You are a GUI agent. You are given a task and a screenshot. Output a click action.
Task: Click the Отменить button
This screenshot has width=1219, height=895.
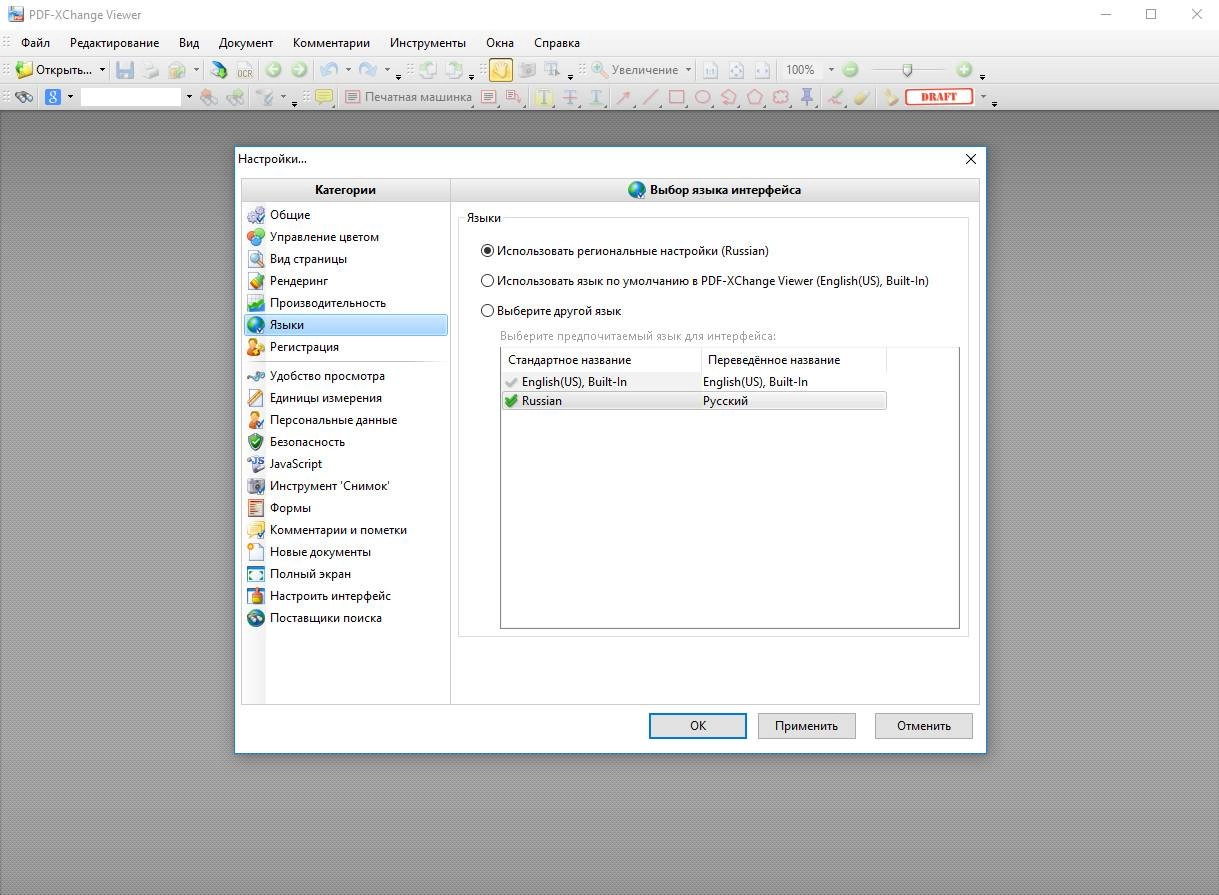[923, 726]
